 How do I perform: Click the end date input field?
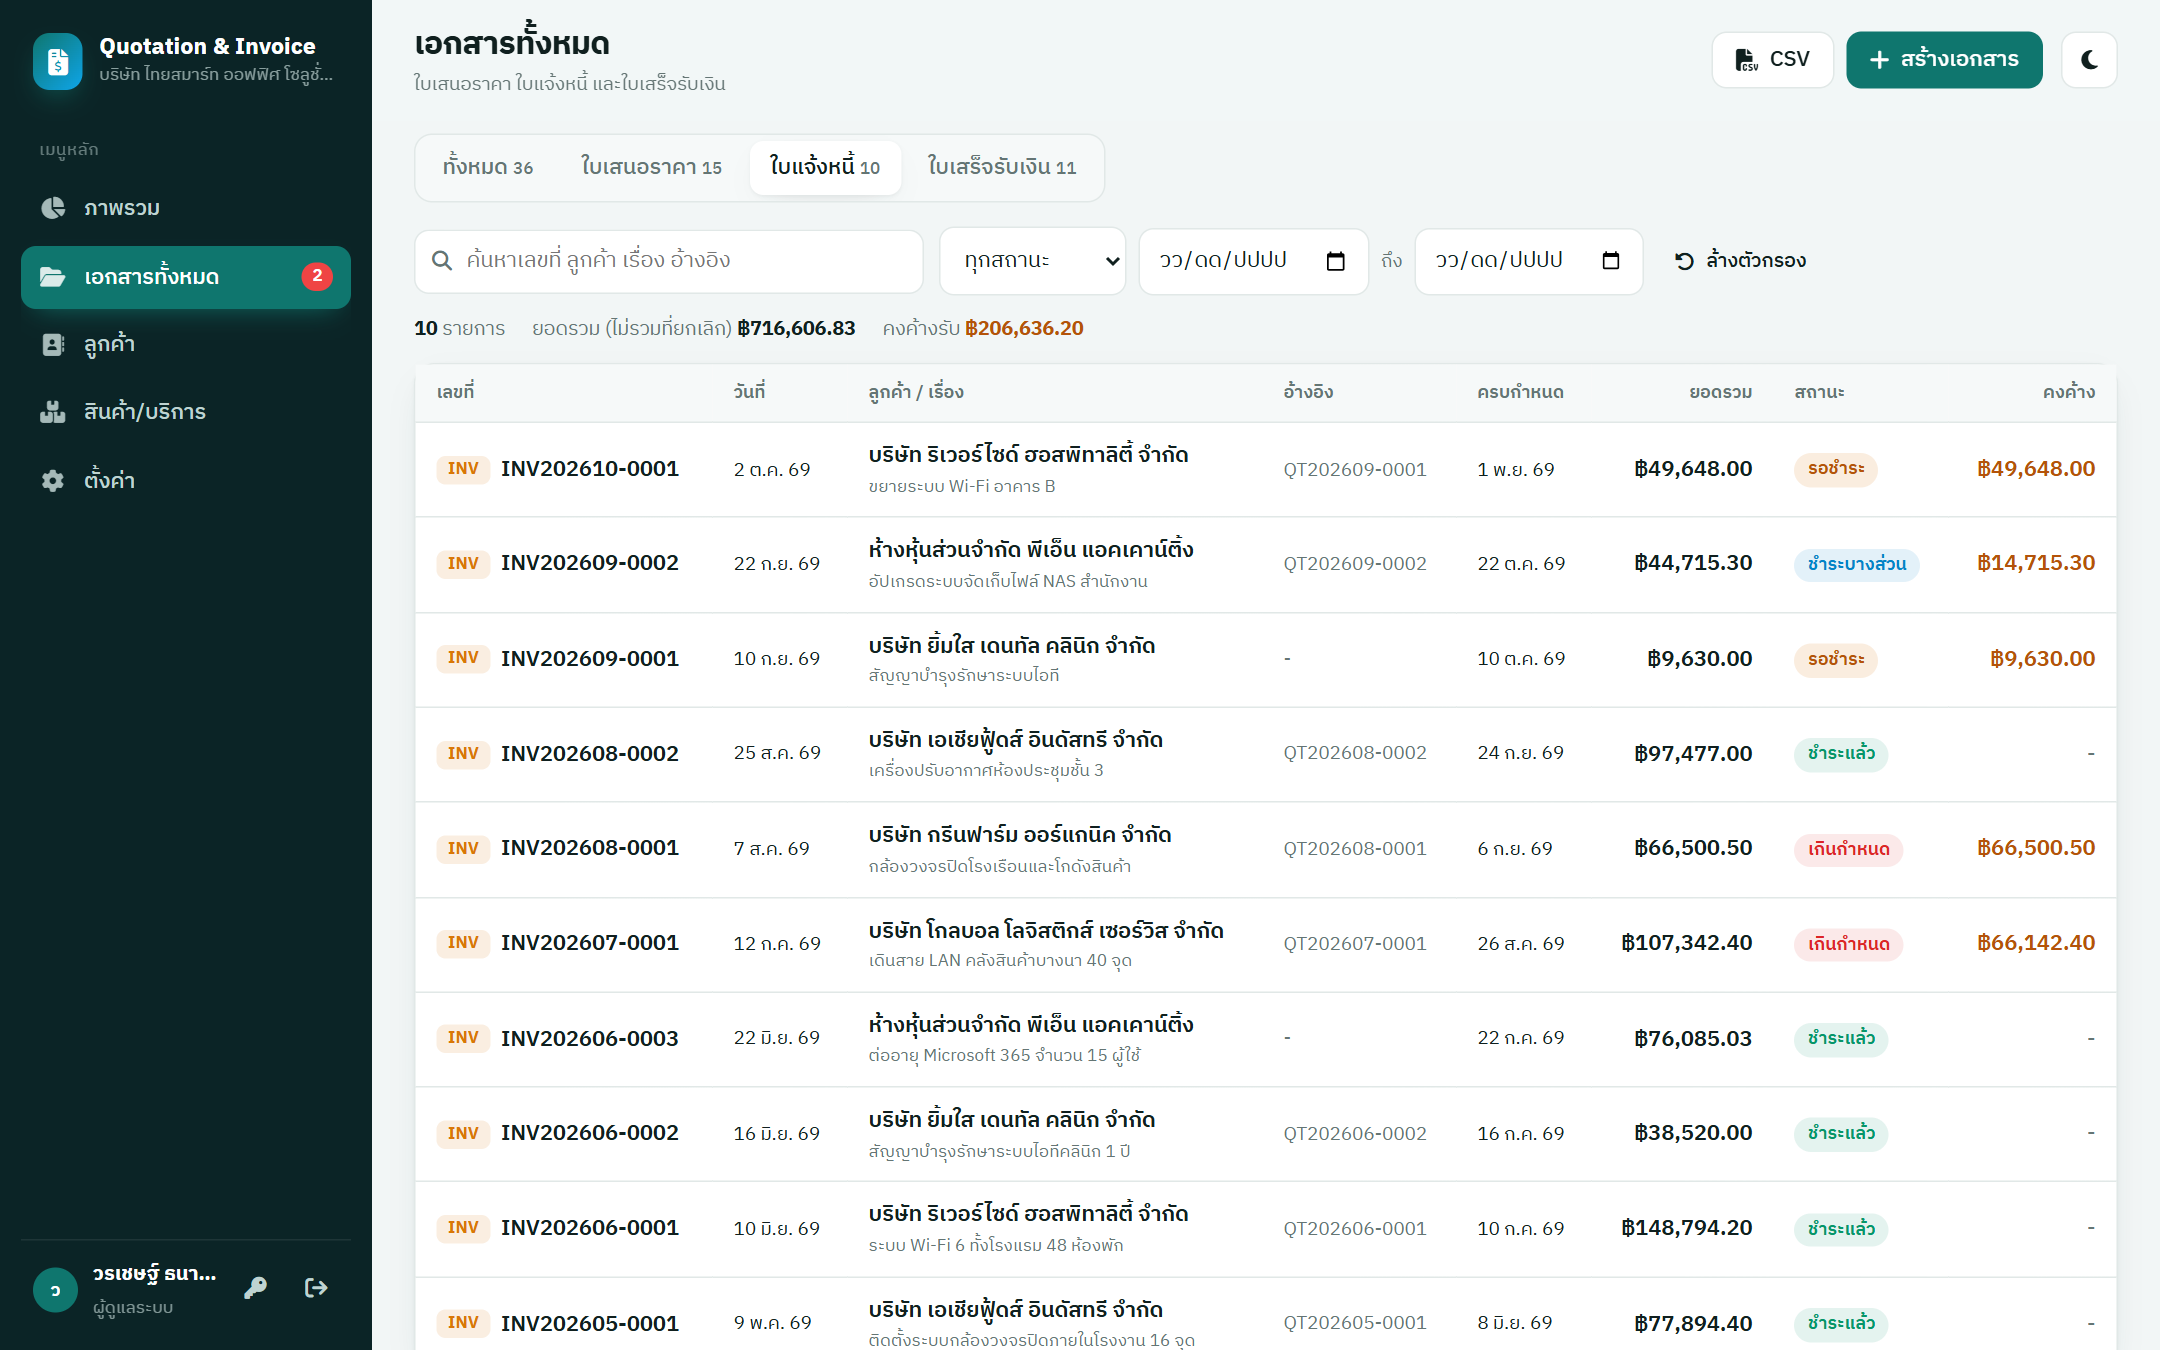1529,261
